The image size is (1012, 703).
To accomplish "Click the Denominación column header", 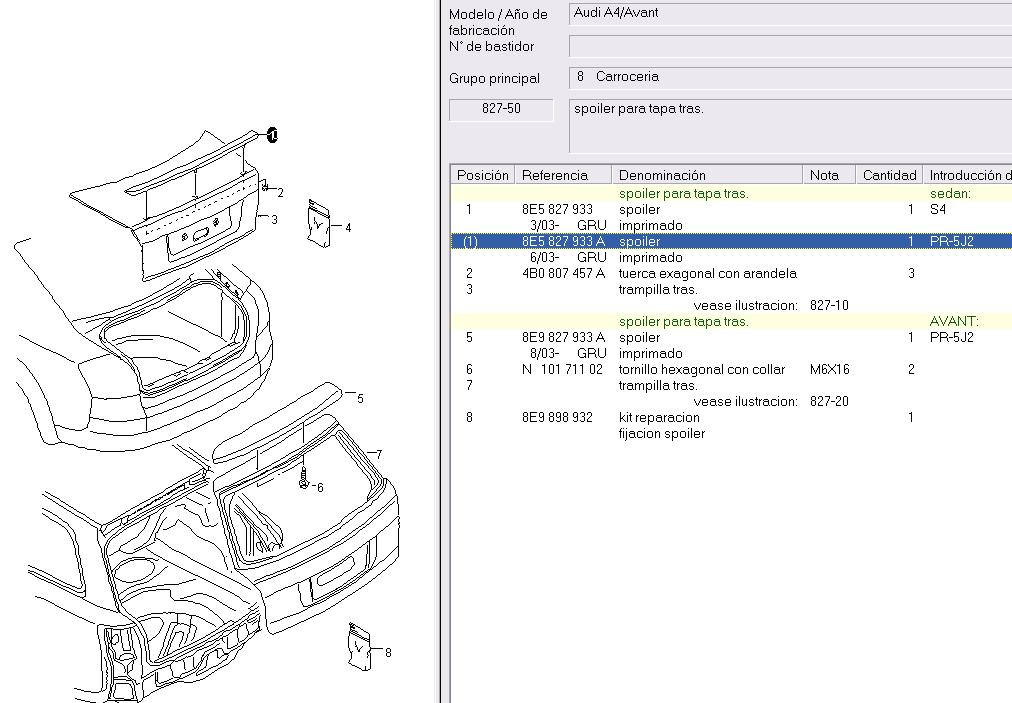I will coord(707,175).
